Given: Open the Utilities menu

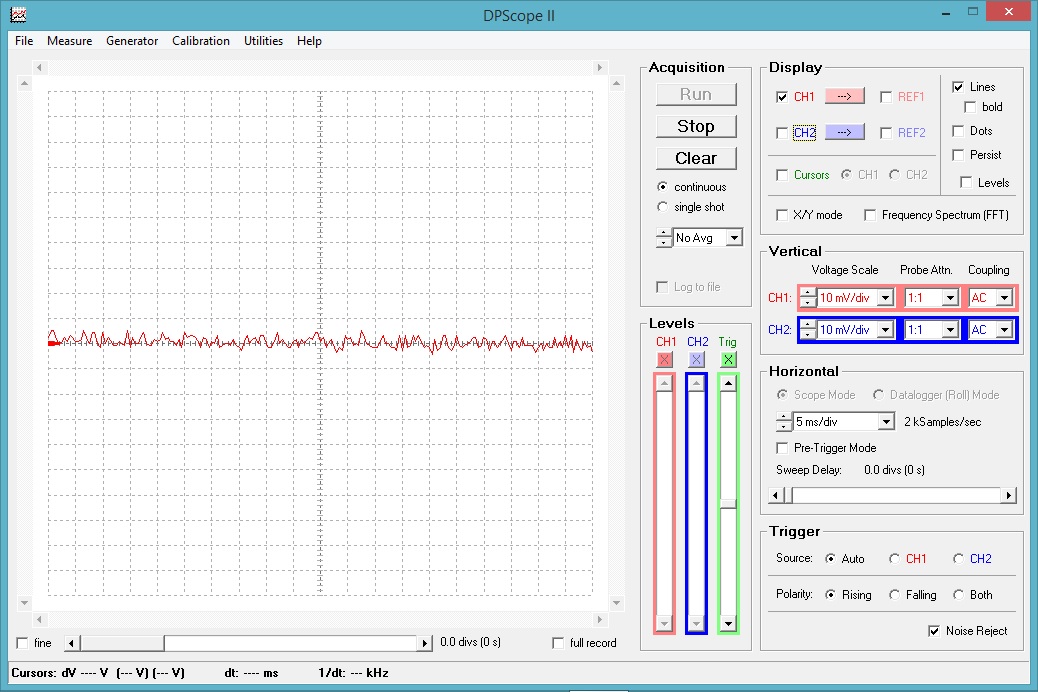Looking at the screenshot, I should tap(263, 40).
